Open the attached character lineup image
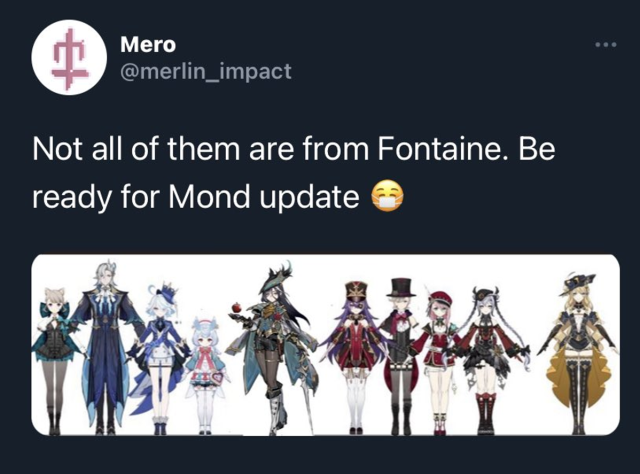The height and width of the screenshot is (474, 640). tap(325, 345)
